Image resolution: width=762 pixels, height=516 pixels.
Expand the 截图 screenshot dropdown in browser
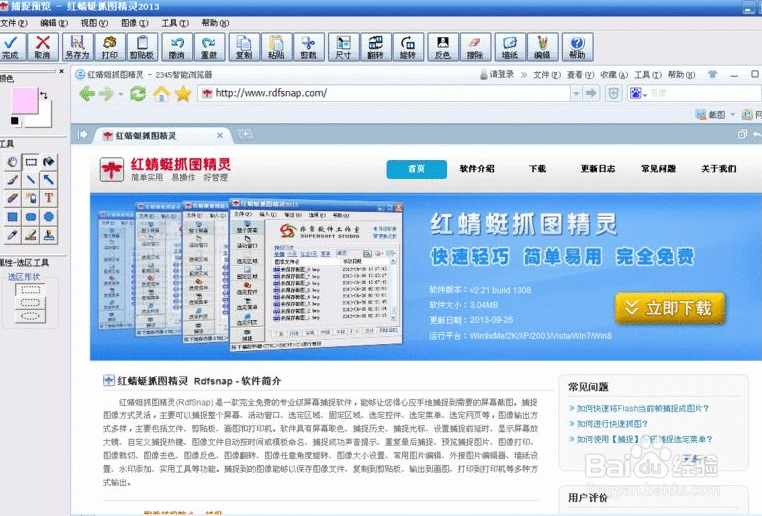point(733,115)
